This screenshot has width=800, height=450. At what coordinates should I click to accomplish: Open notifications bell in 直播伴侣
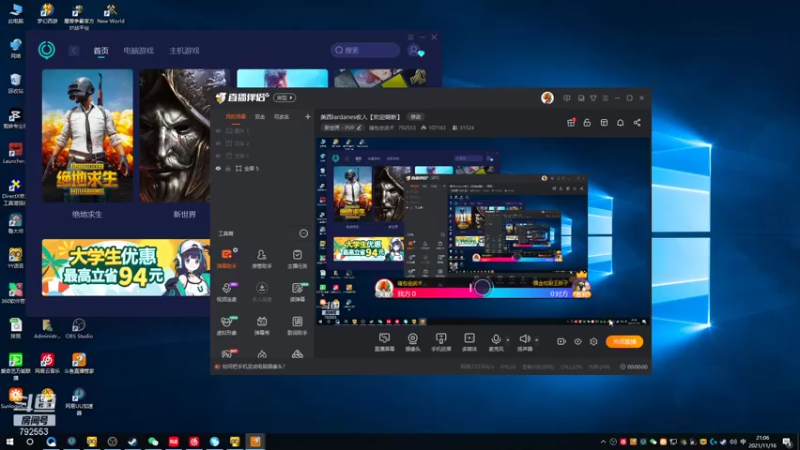coord(620,122)
